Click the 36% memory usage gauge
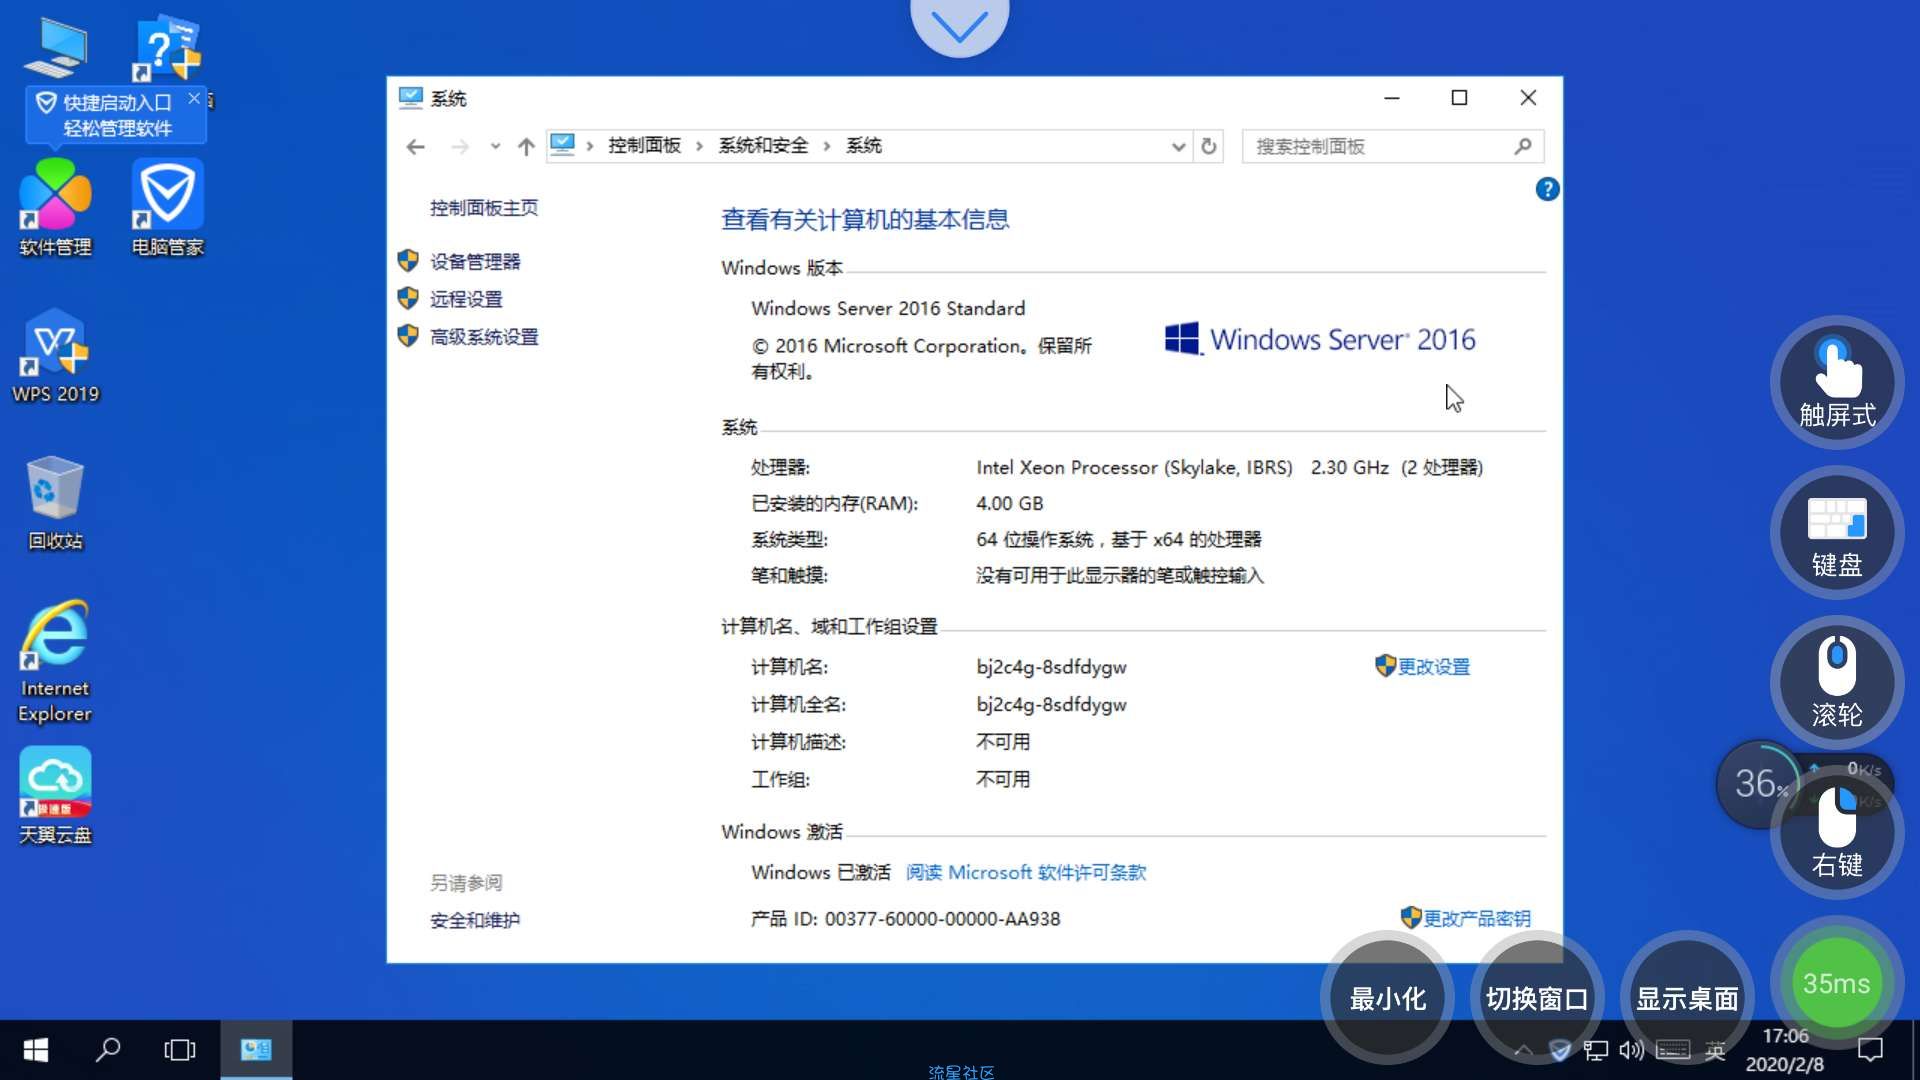 coord(1760,784)
